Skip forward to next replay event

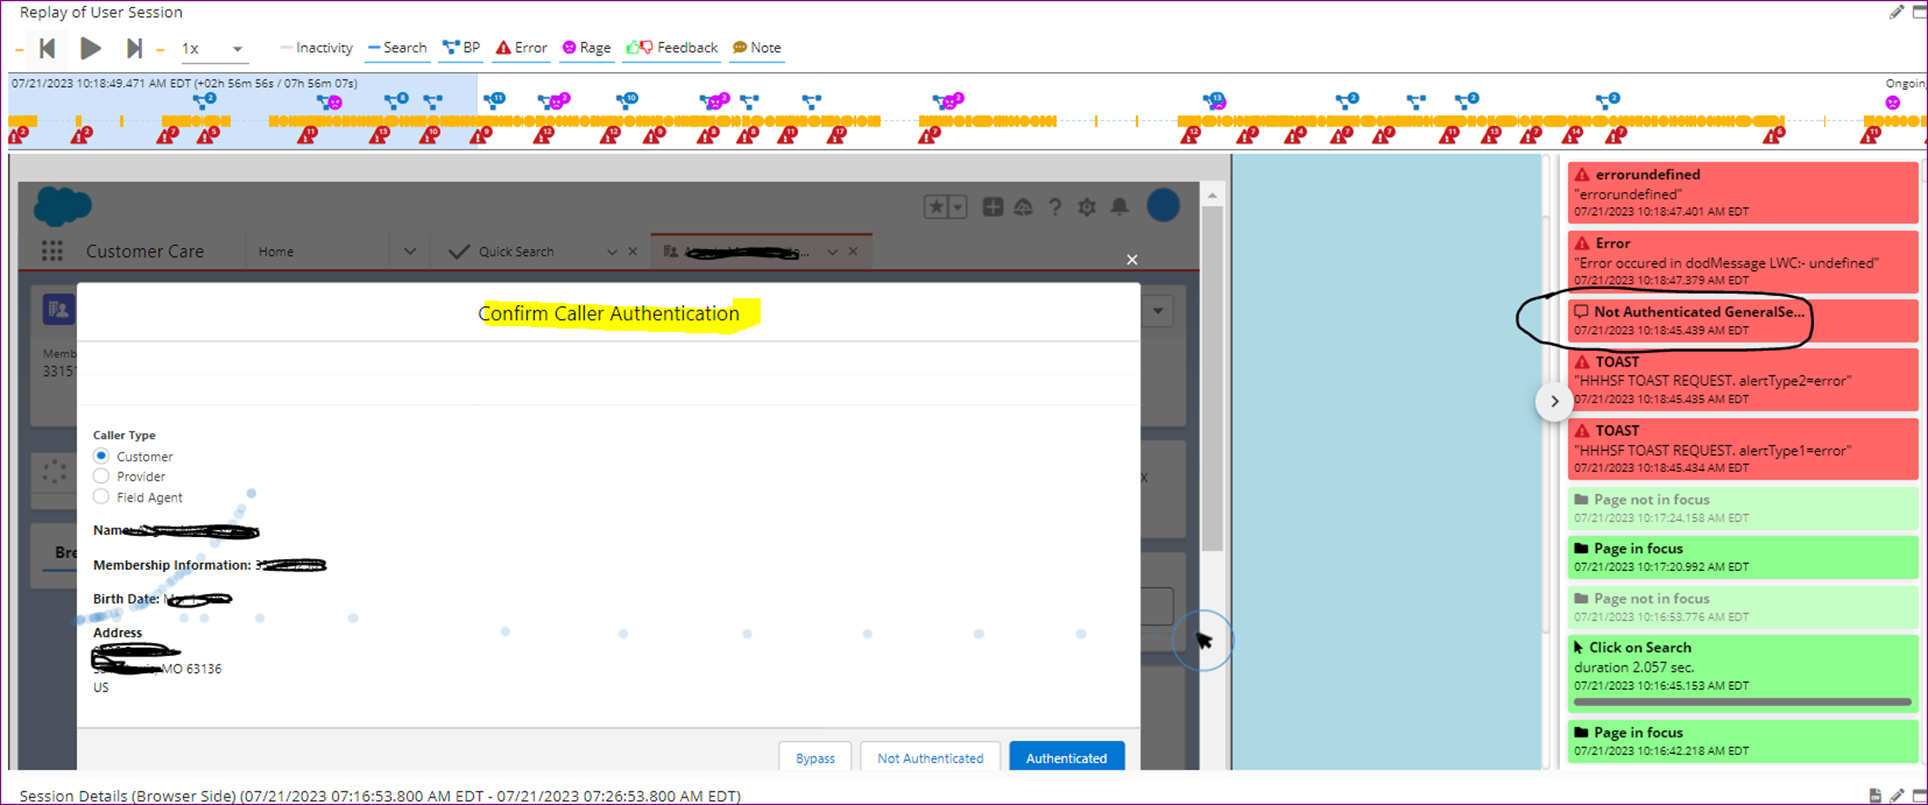coord(133,48)
